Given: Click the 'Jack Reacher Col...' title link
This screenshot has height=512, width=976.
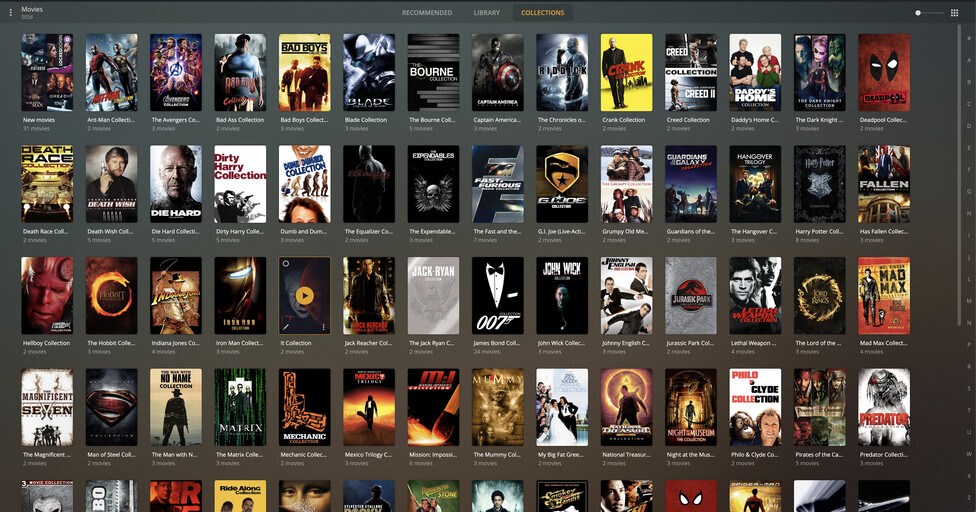Looking at the screenshot, I should pyautogui.click(x=368, y=343).
